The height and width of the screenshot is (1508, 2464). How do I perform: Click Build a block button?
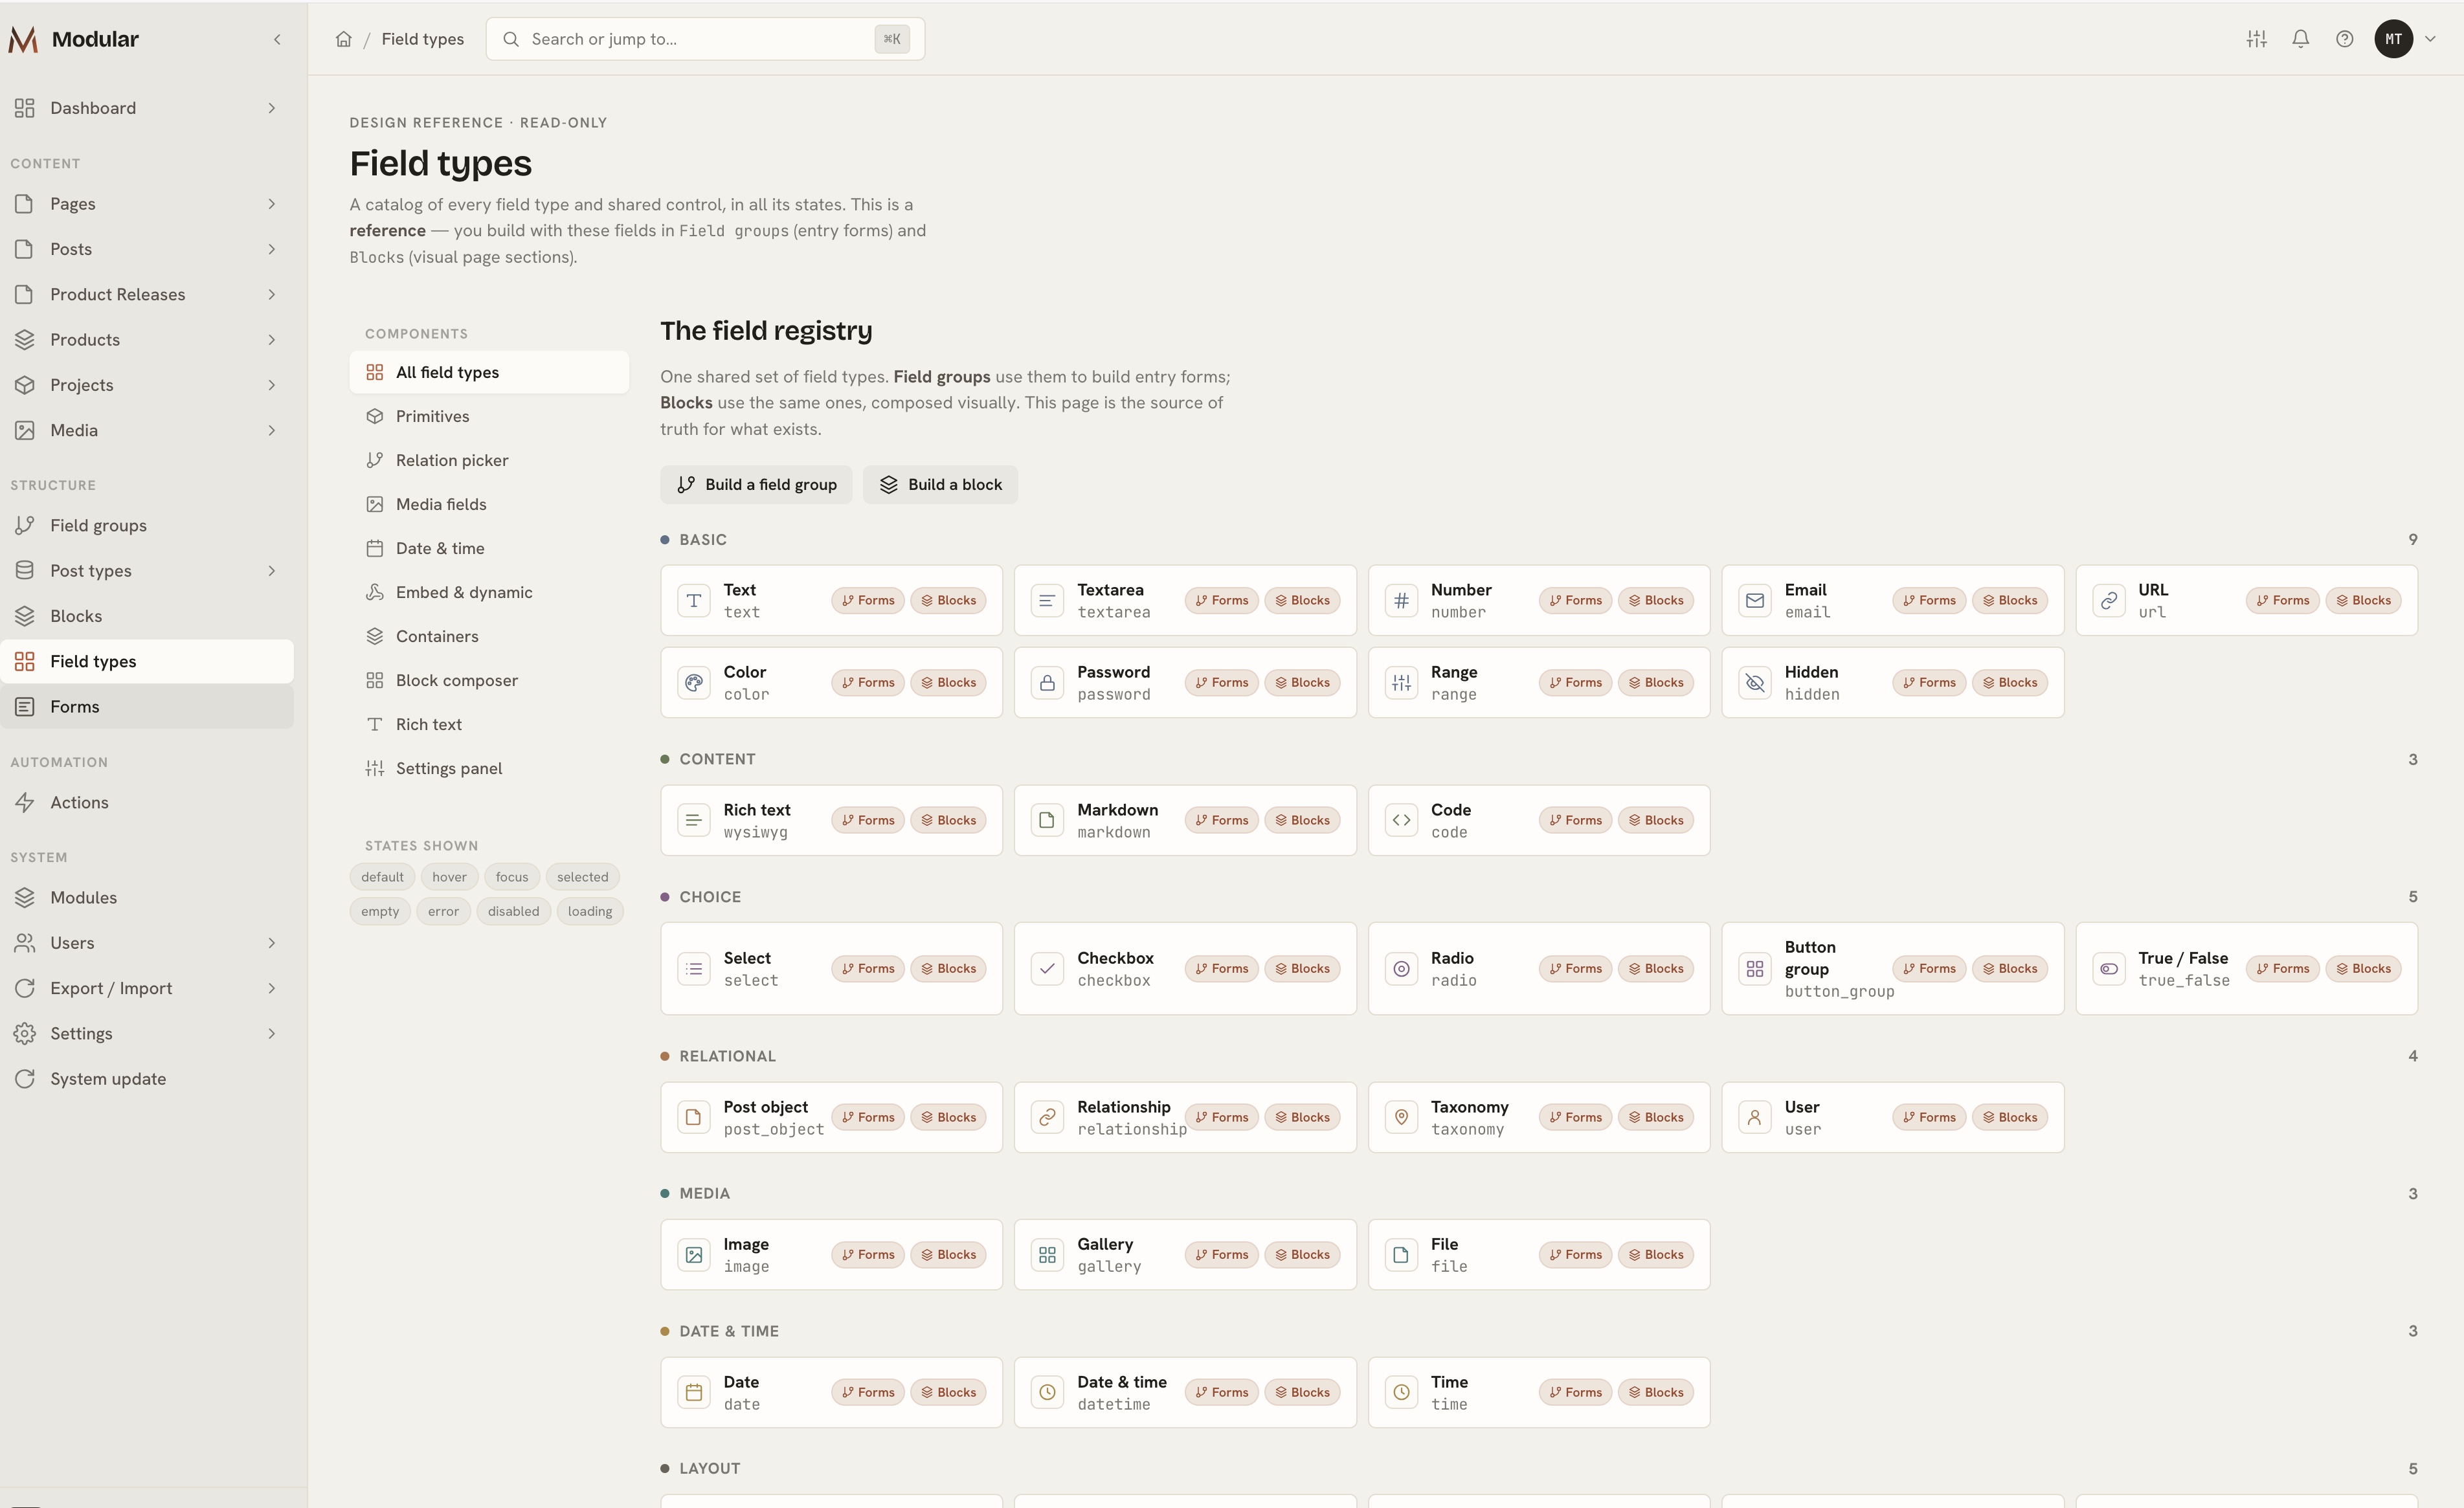[x=940, y=485]
